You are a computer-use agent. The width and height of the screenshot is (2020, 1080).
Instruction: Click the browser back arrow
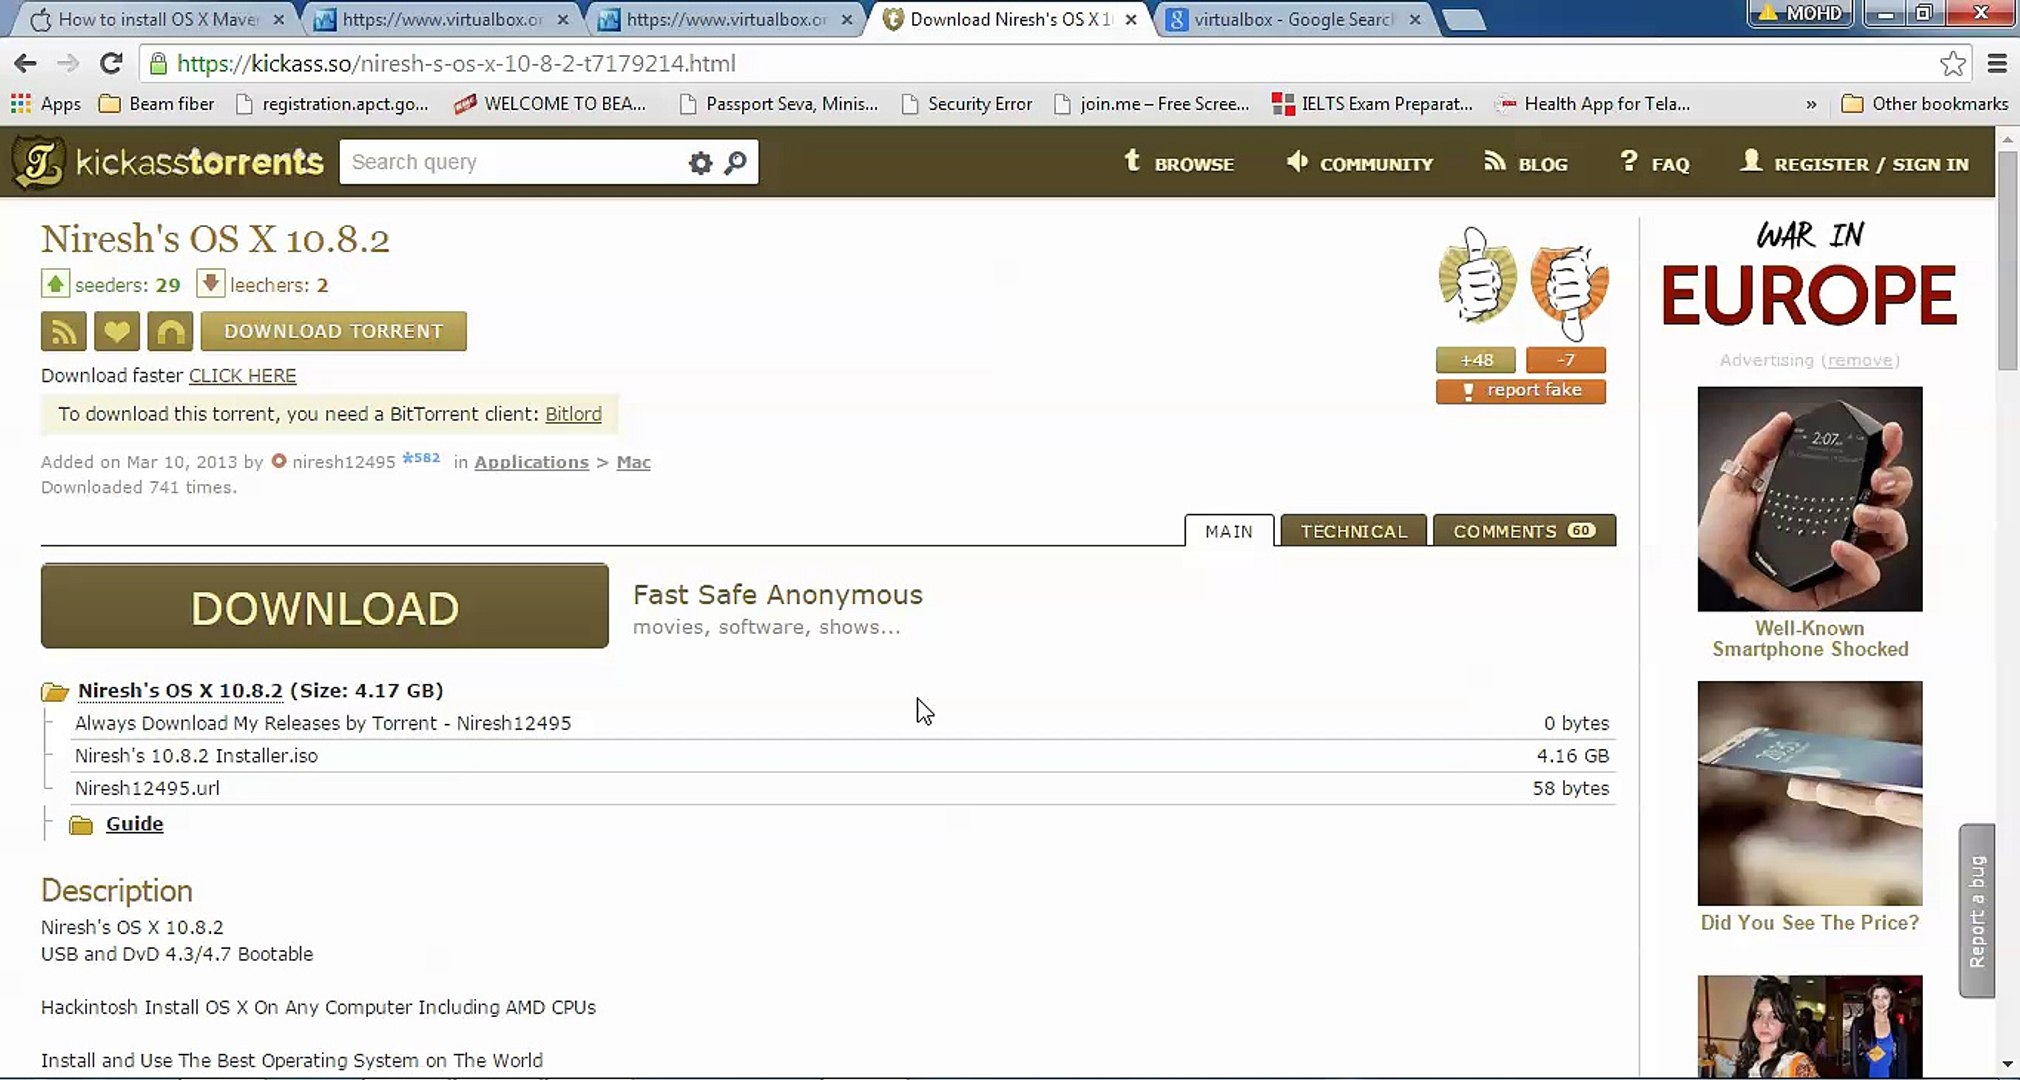point(26,64)
